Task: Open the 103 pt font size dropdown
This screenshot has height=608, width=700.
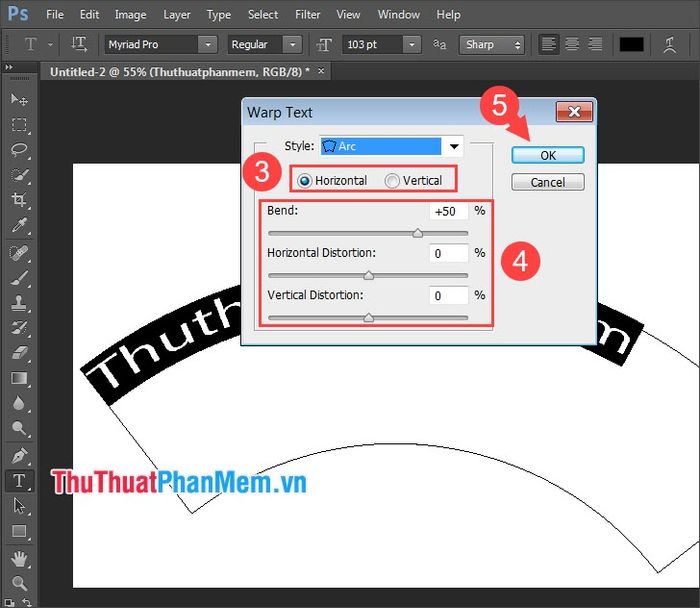Action: [412, 45]
